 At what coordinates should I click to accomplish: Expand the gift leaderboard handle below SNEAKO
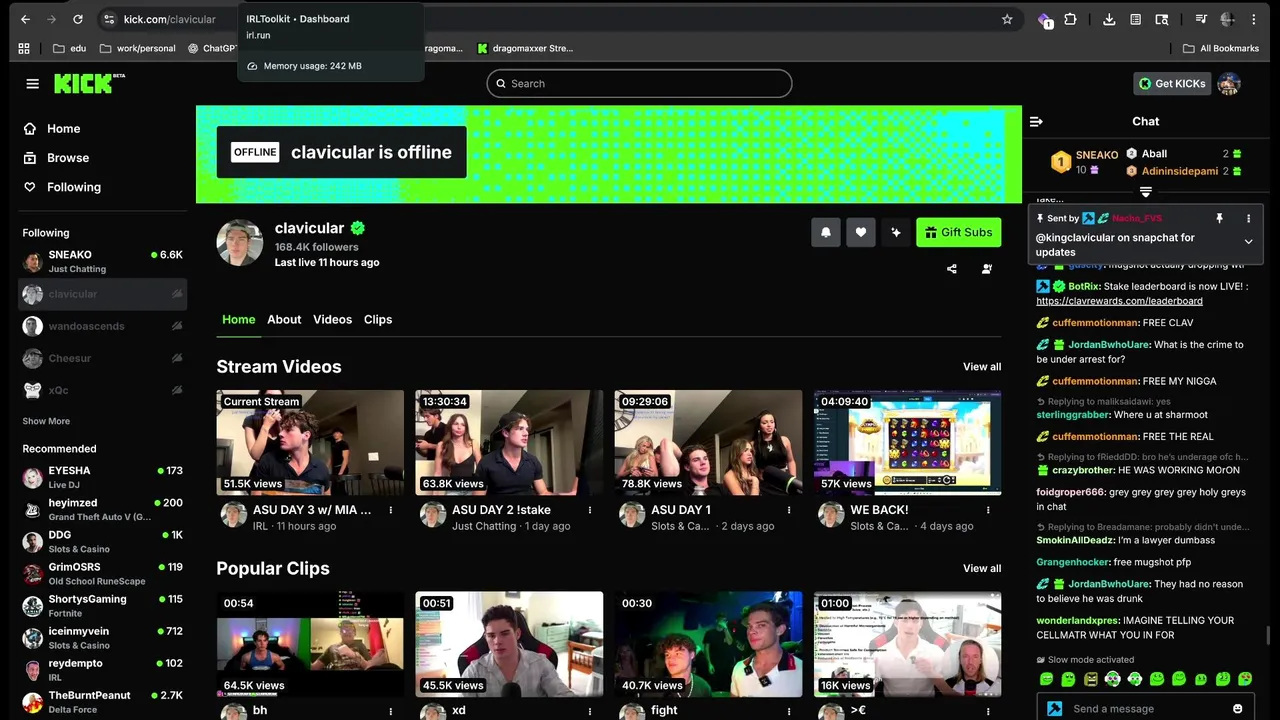(x=1146, y=191)
